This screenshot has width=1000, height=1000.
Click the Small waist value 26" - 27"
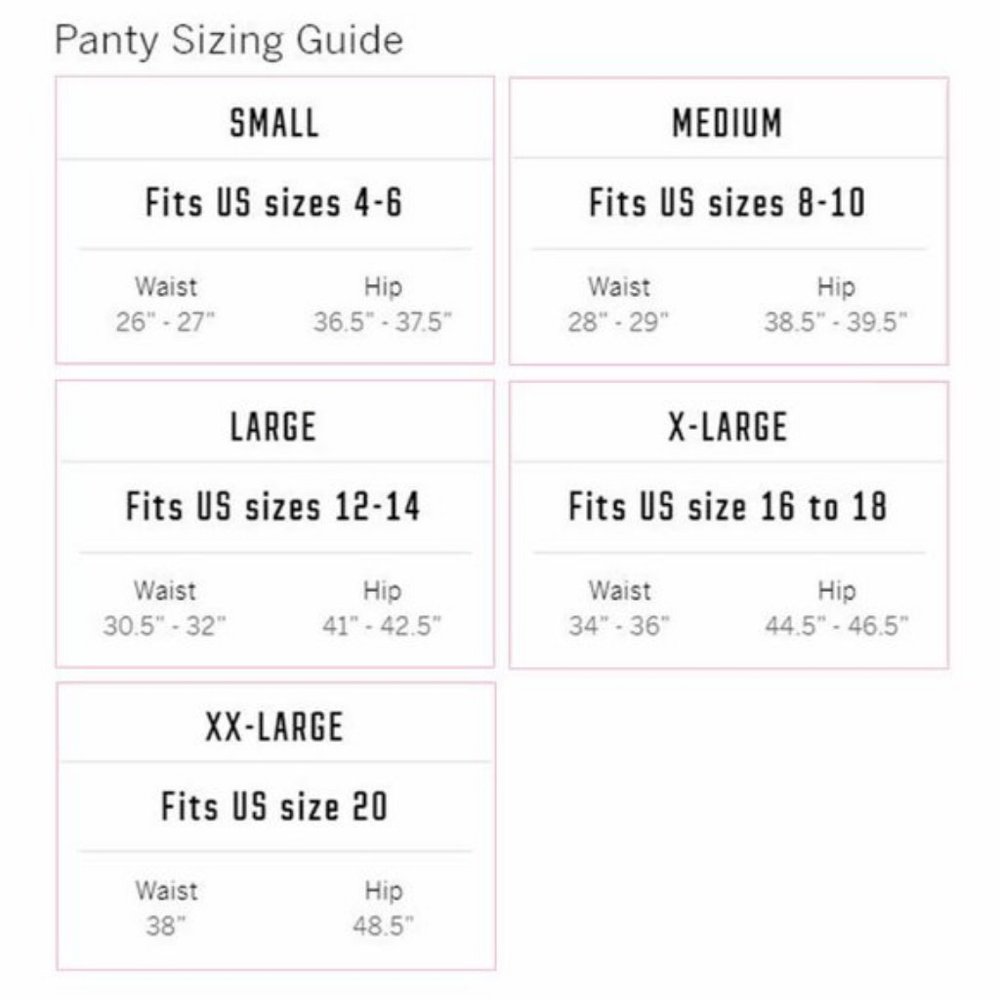166,323
